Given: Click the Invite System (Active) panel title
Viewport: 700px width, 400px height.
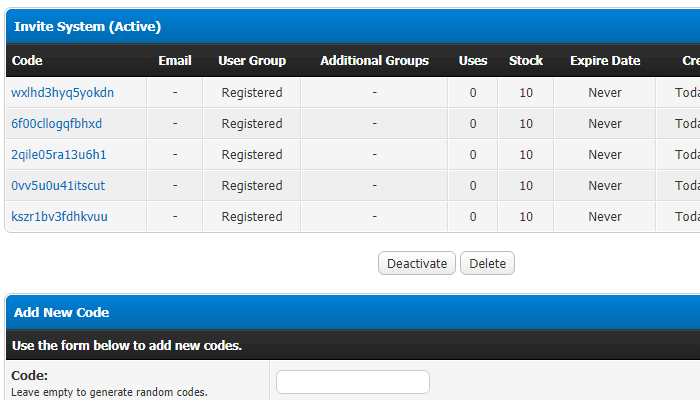Looking at the screenshot, I should pyautogui.click(x=87, y=27).
